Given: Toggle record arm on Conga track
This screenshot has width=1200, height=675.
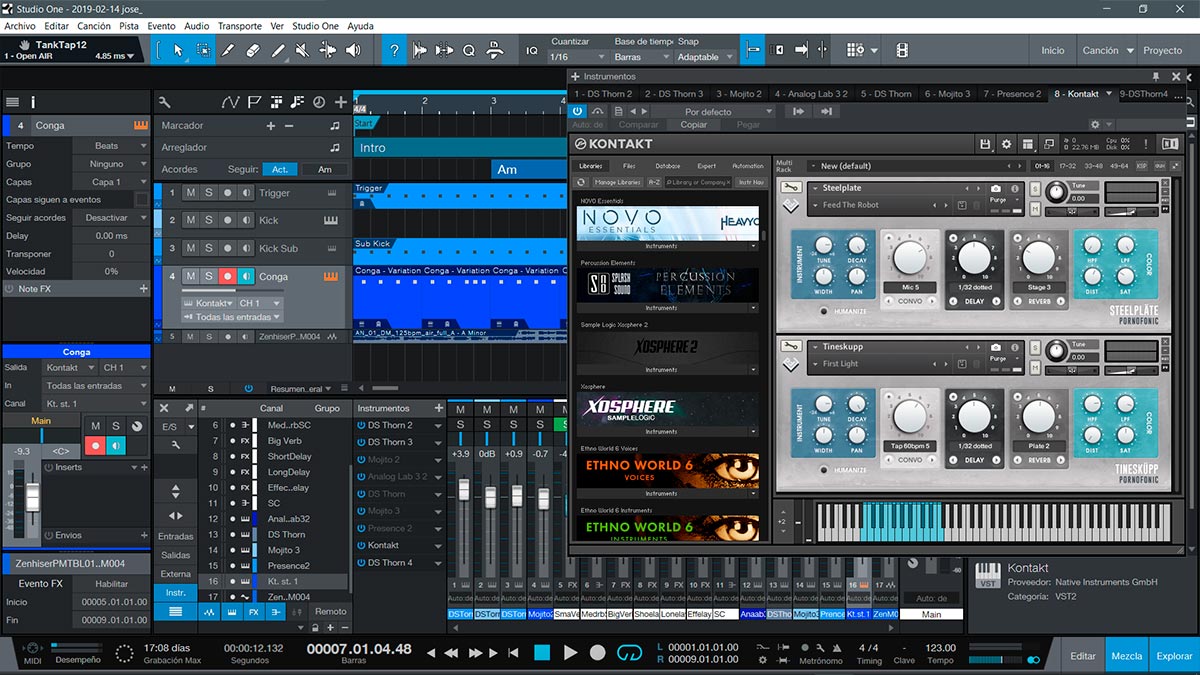Looking at the screenshot, I should coord(227,276).
